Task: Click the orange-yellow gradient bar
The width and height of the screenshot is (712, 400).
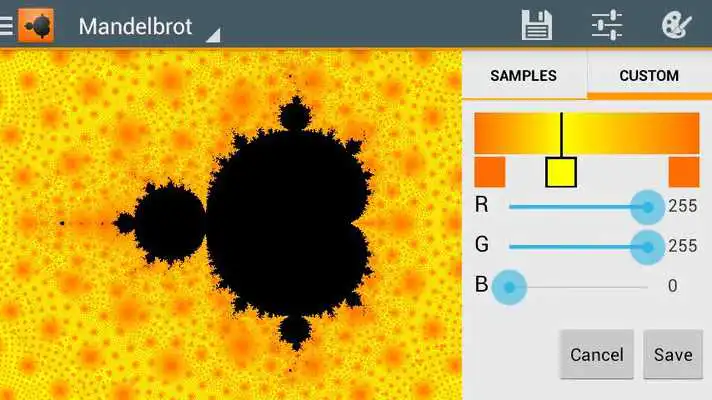Action: click(x=587, y=133)
